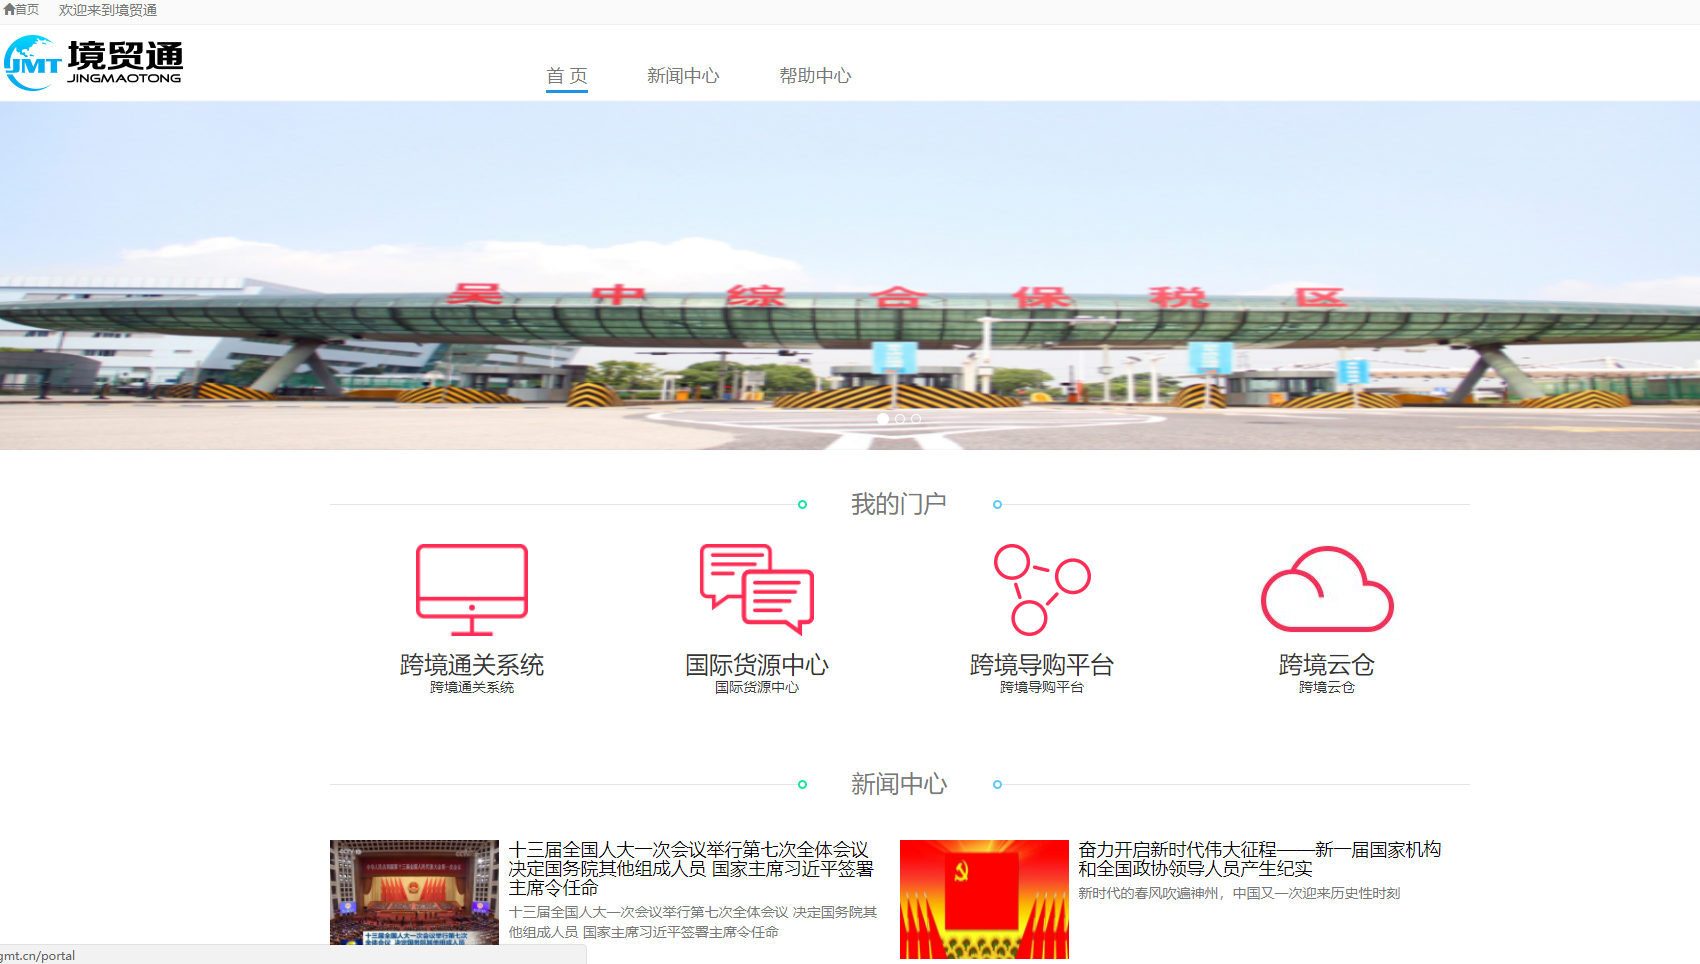The image size is (1700, 964).
Task: Select 首页 in the main navigation
Action: [567, 75]
